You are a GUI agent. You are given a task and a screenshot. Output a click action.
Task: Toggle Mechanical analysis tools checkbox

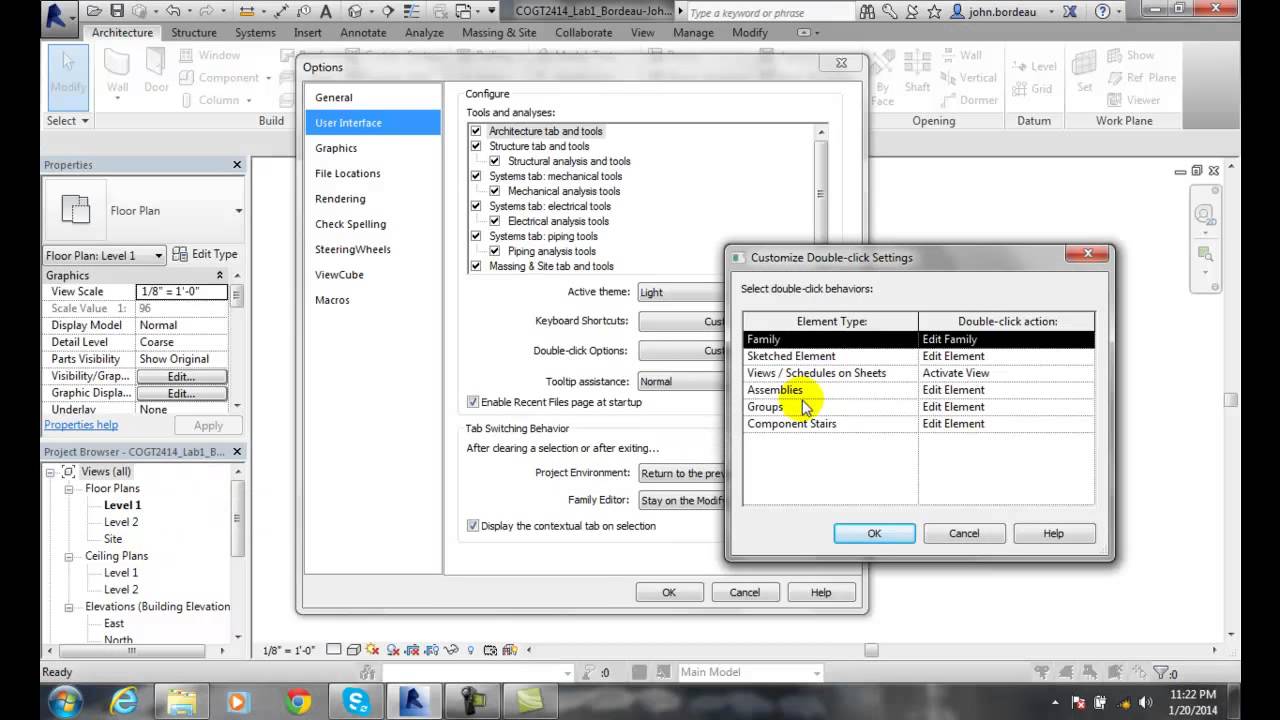click(495, 191)
